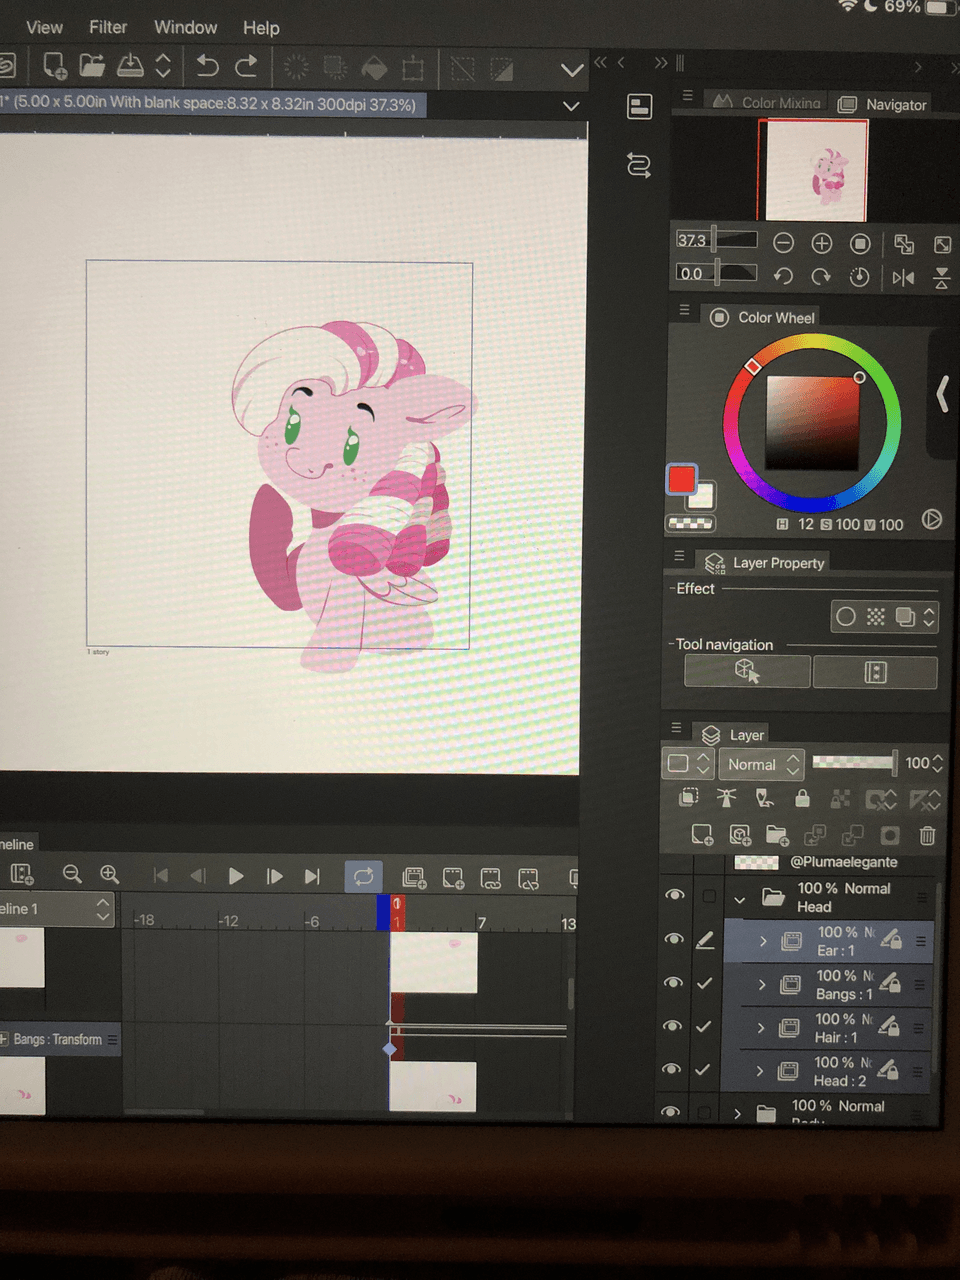Open the Layer Property panel menu icon

pyautogui.click(x=679, y=556)
